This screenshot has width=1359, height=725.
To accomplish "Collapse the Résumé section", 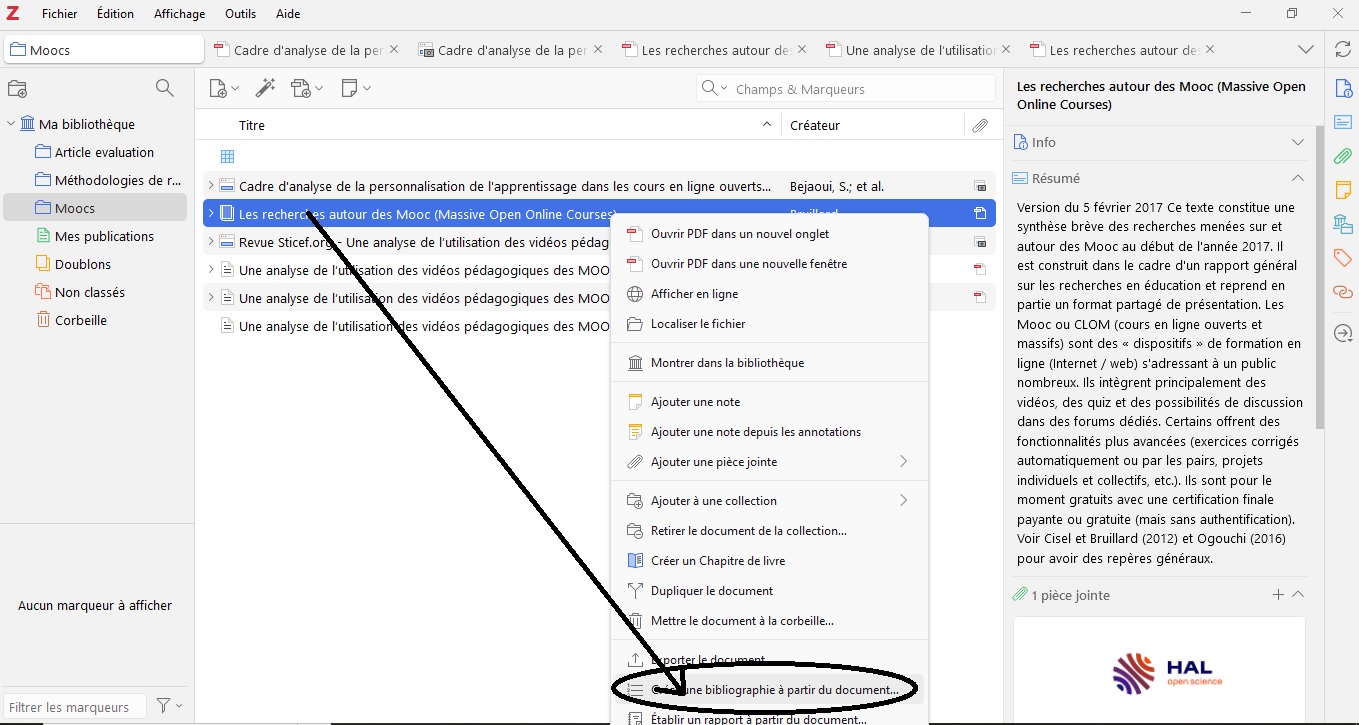I will tap(1297, 178).
